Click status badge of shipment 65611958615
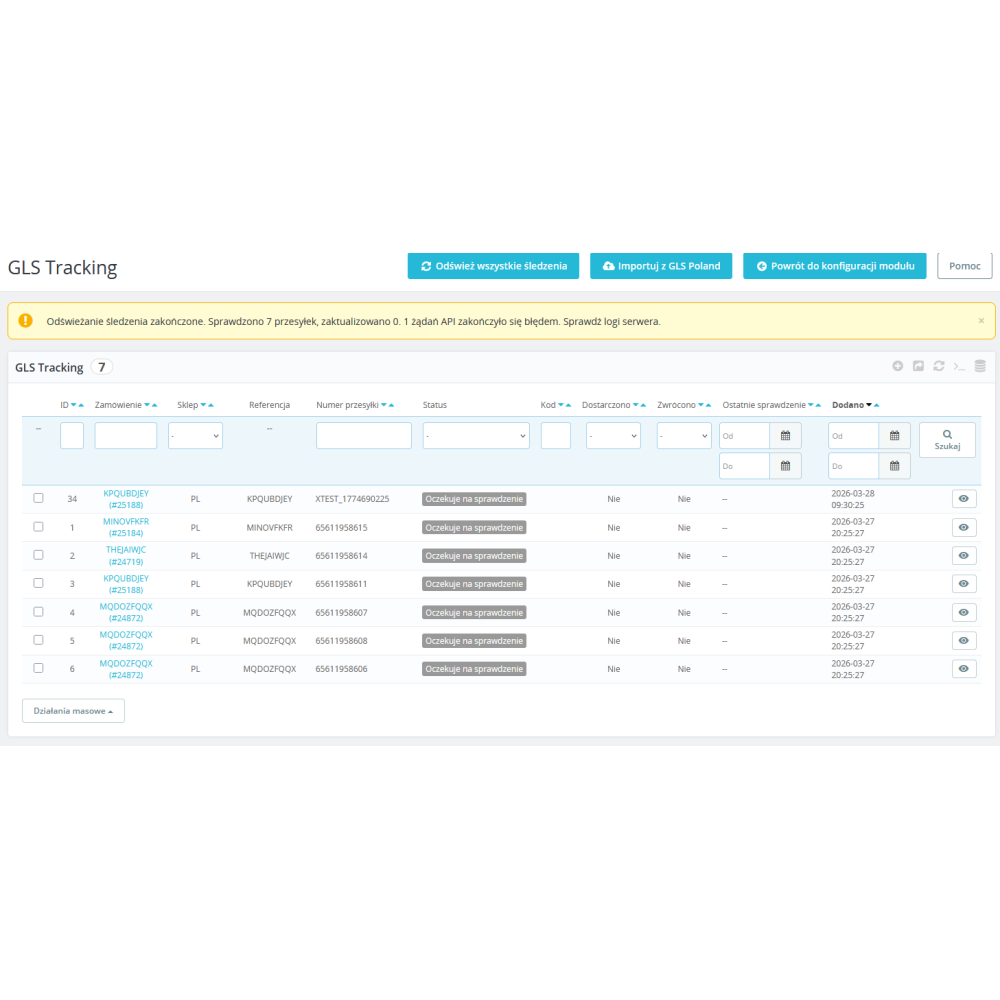 pos(474,527)
